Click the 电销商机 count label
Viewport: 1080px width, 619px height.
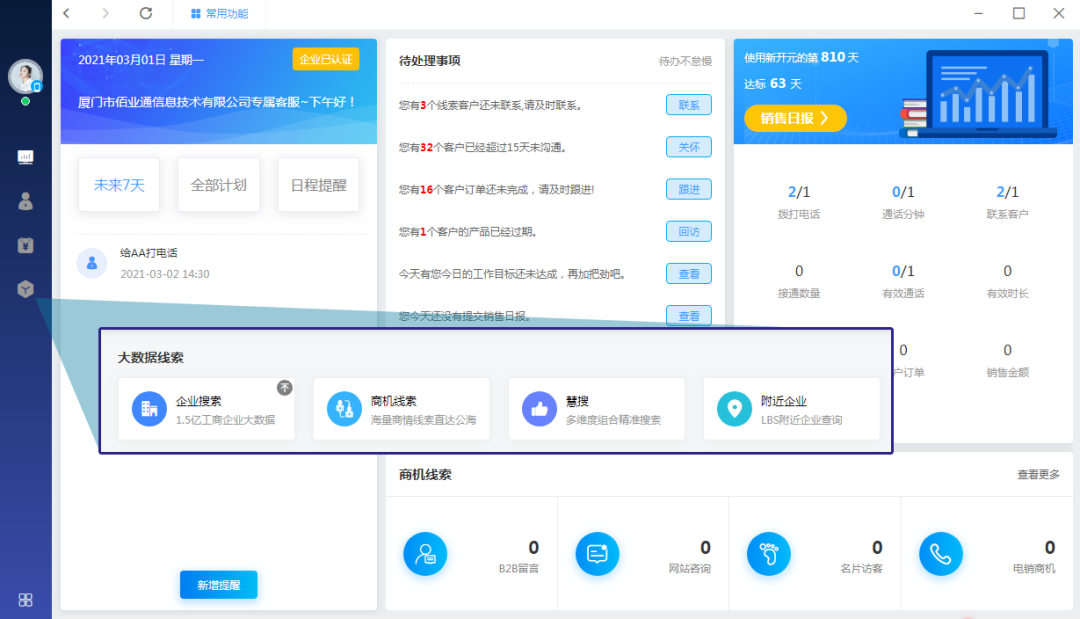click(x=1034, y=569)
